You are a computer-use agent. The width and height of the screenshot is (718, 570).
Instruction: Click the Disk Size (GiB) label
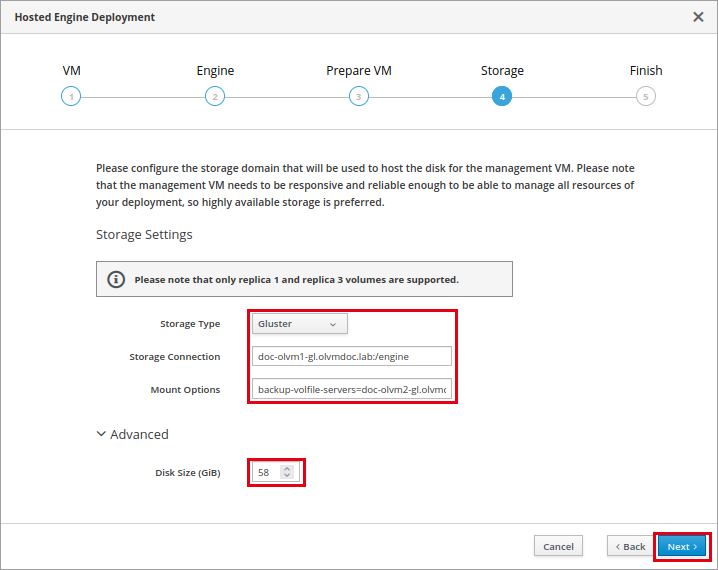point(188,472)
